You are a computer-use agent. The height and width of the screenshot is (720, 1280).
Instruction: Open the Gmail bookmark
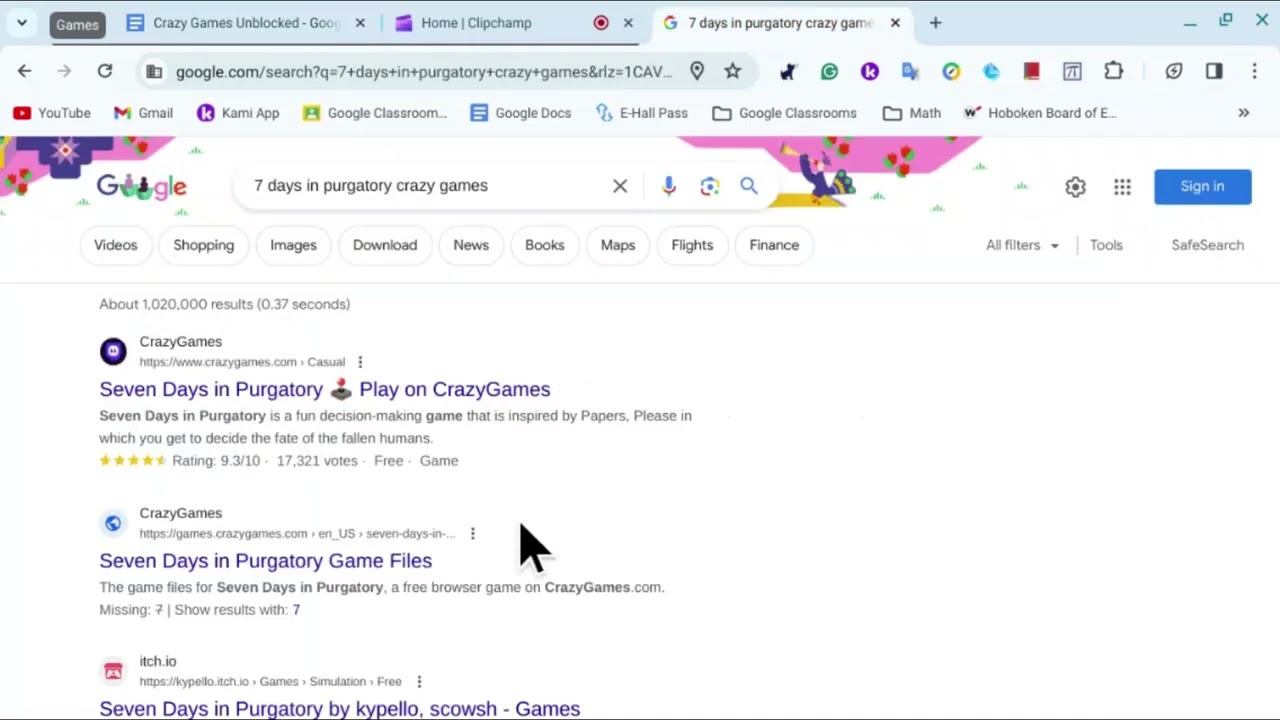tap(143, 113)
